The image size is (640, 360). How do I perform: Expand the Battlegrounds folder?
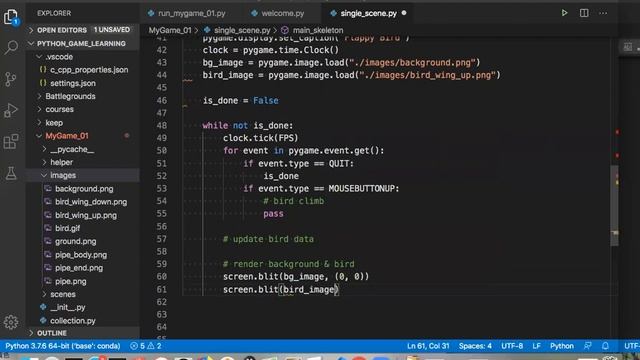[x=83, y=96]
